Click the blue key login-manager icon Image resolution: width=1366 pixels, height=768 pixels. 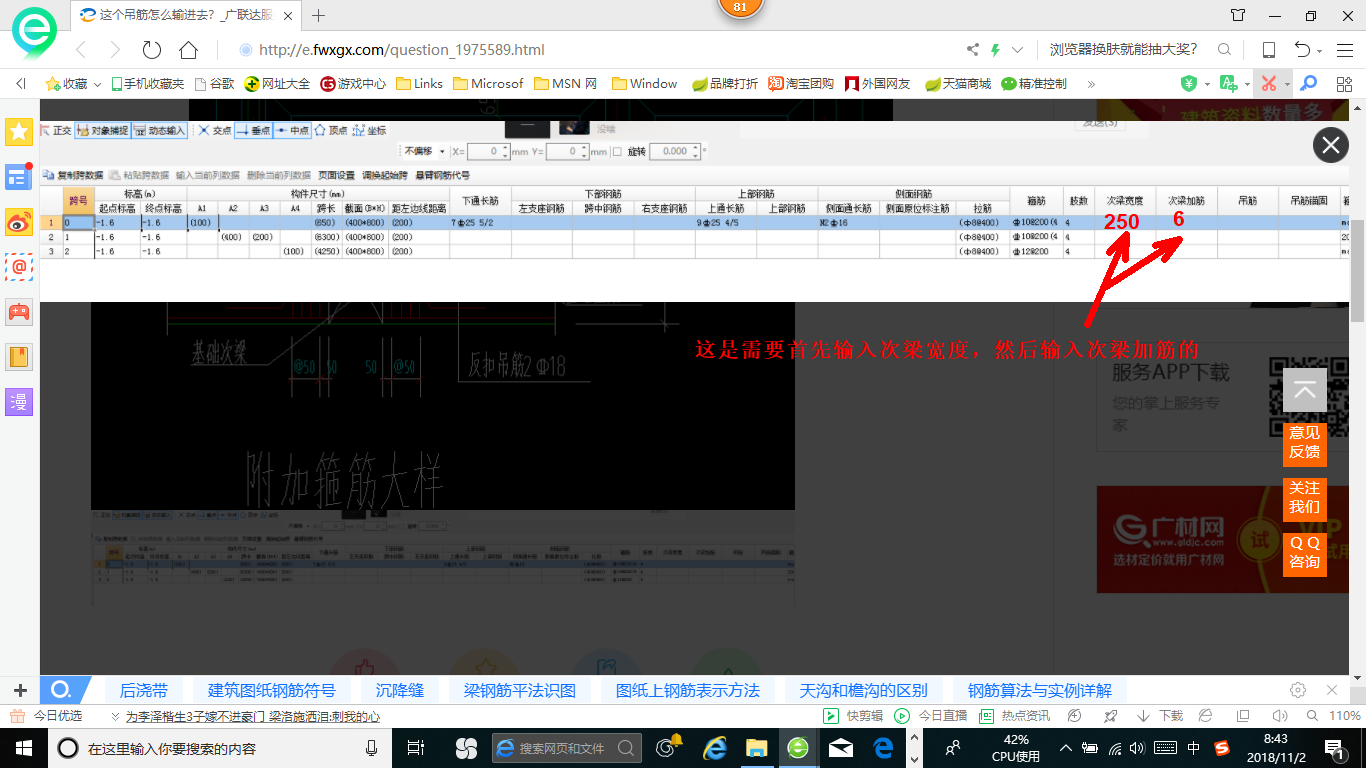(x=1308, y=84)
